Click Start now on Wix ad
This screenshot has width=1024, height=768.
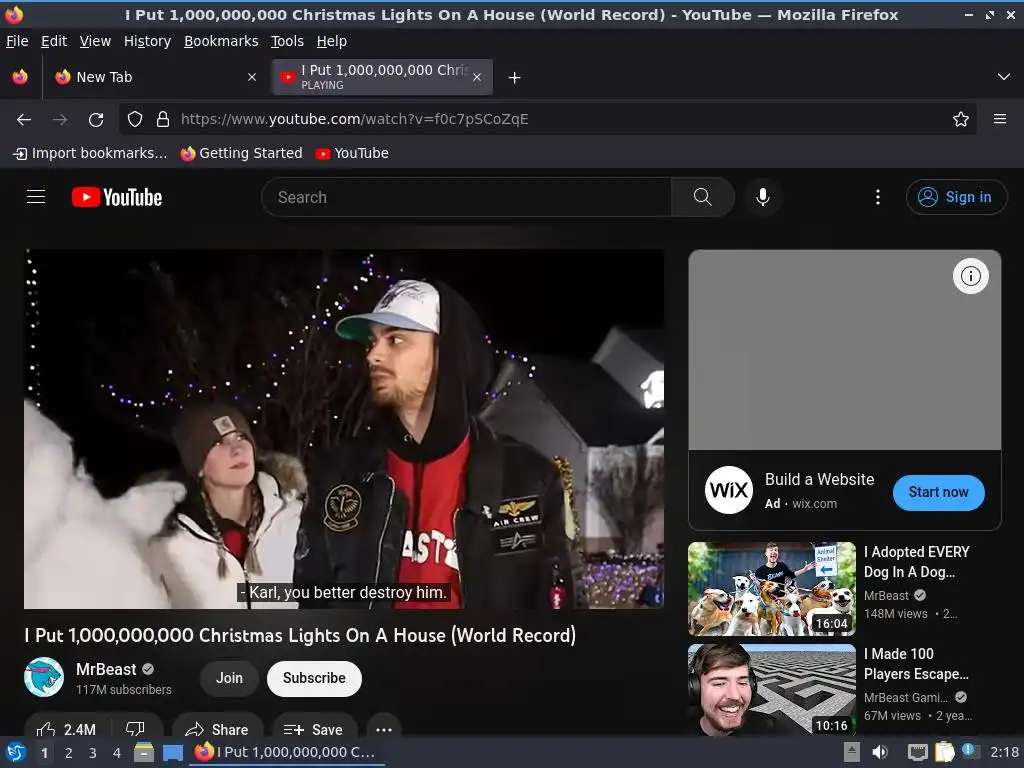pyautogui.click(x=938, y=492)
